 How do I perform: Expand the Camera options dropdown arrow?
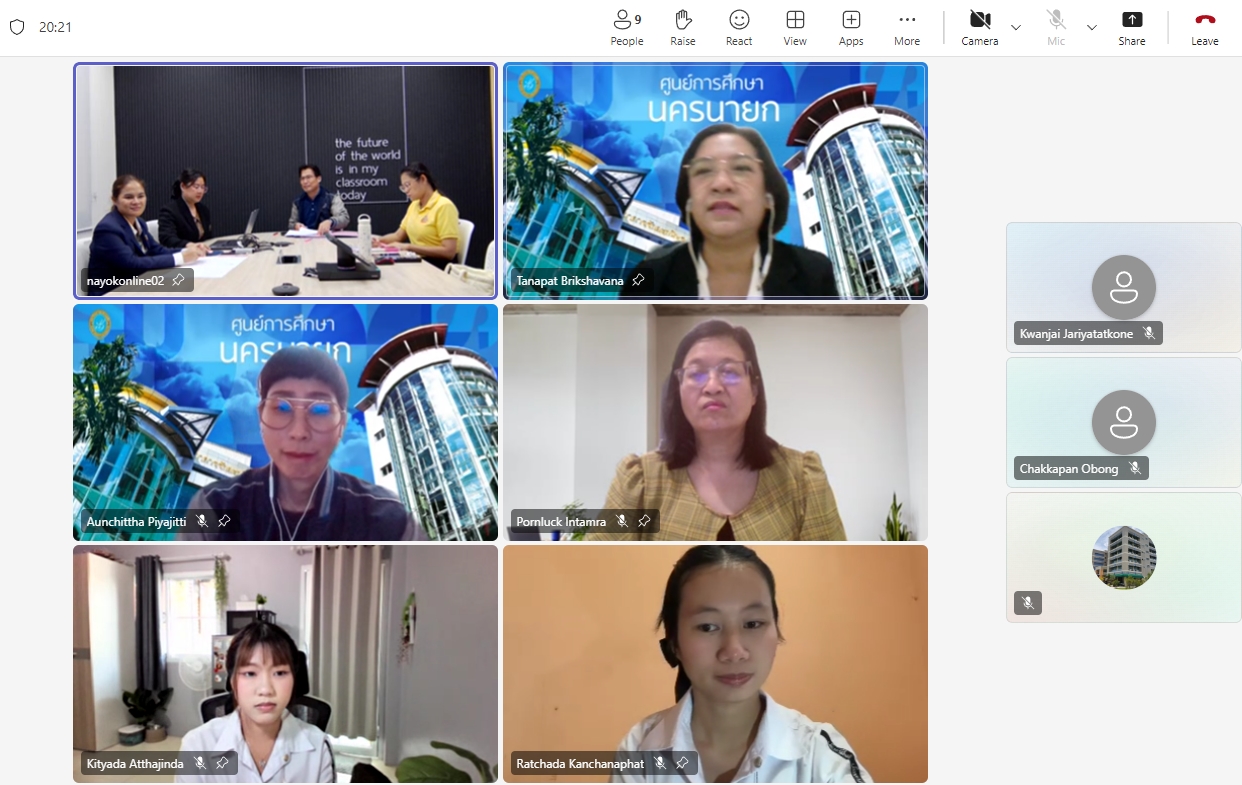[1016, 27]
